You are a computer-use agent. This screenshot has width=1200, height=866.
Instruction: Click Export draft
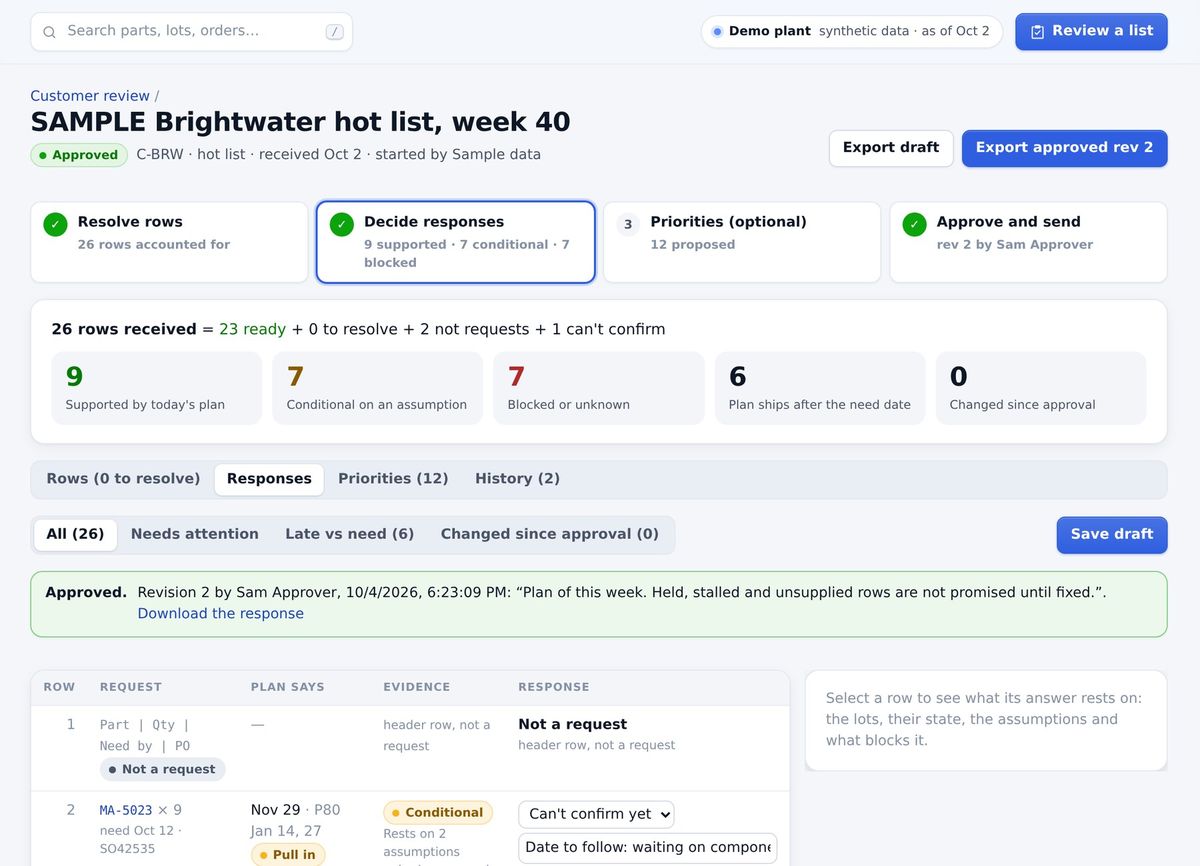coord(891,148)
